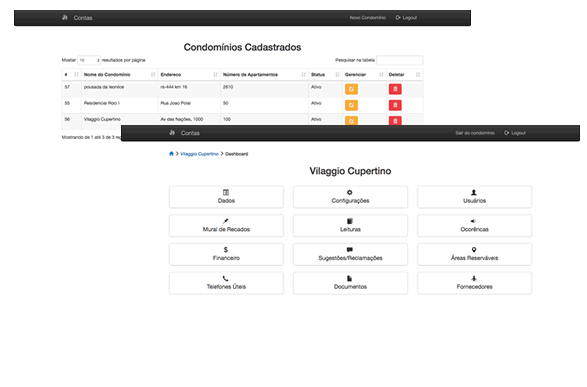This screenshot has width=587, height=387.
Task: Open the Financeiro dollar tile
Action: pyautogui.click(x=226, y=254)
